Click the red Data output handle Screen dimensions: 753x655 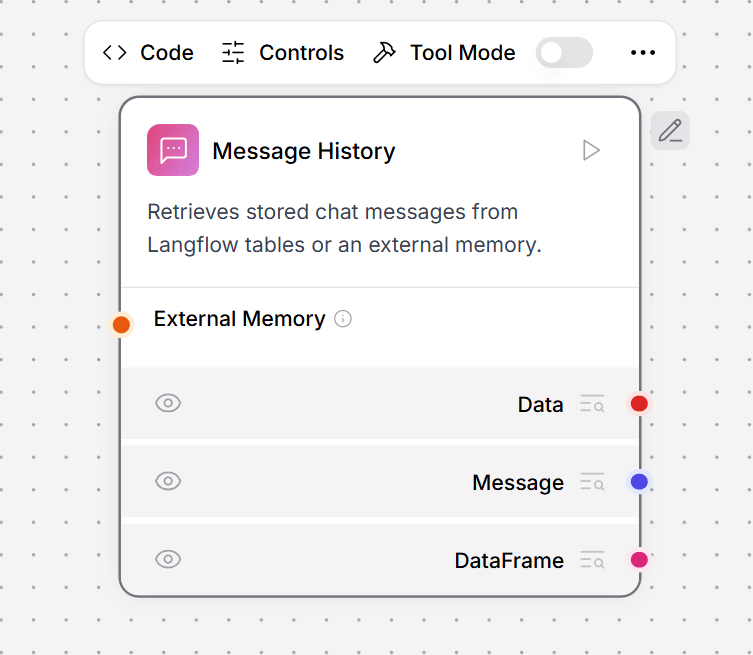(639, 404)
